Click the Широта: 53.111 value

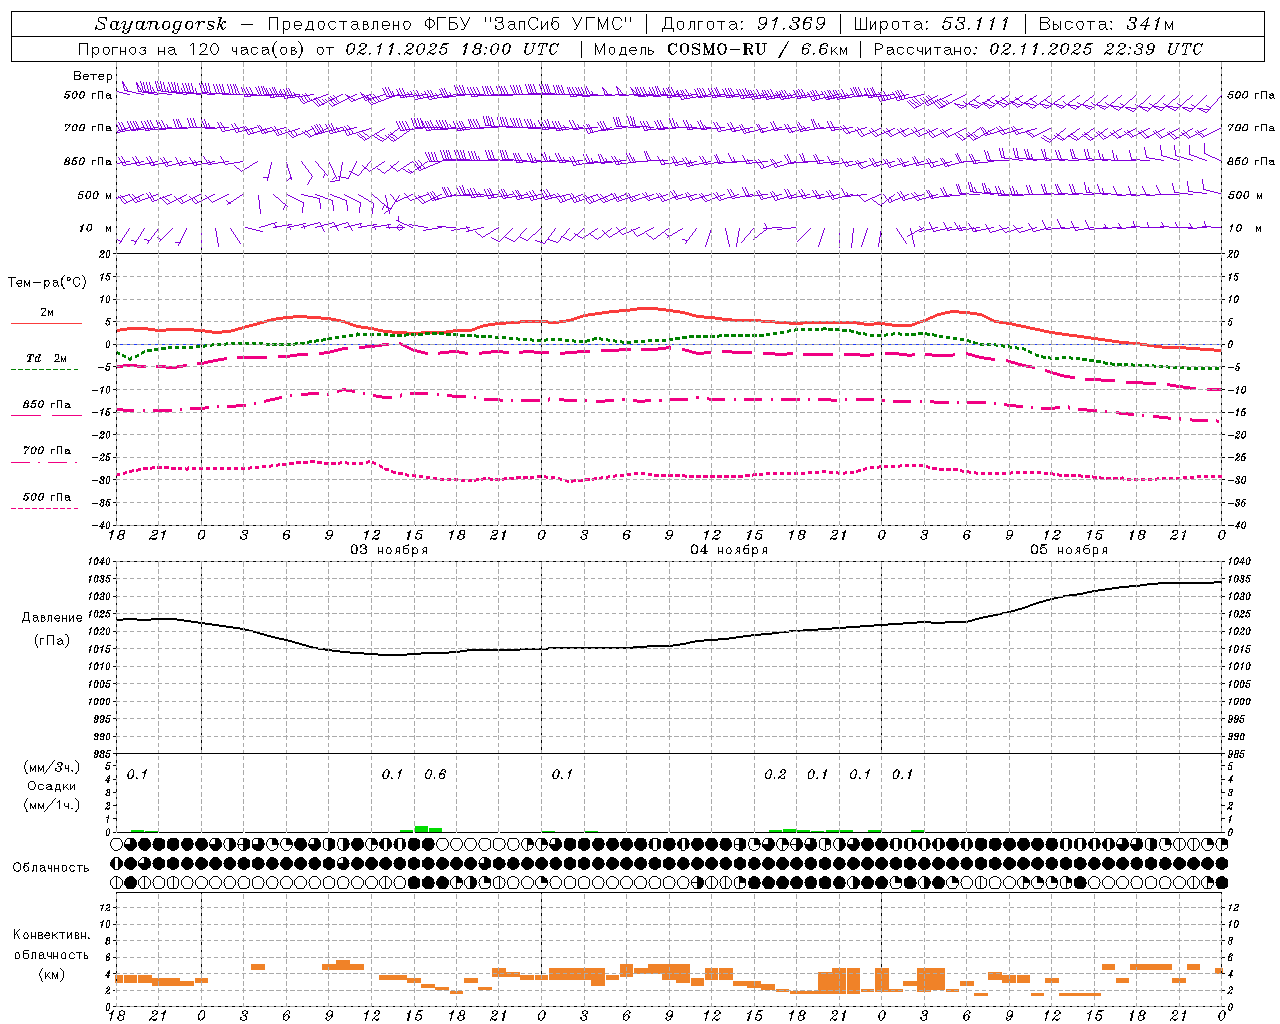click(x=932, y=24)
